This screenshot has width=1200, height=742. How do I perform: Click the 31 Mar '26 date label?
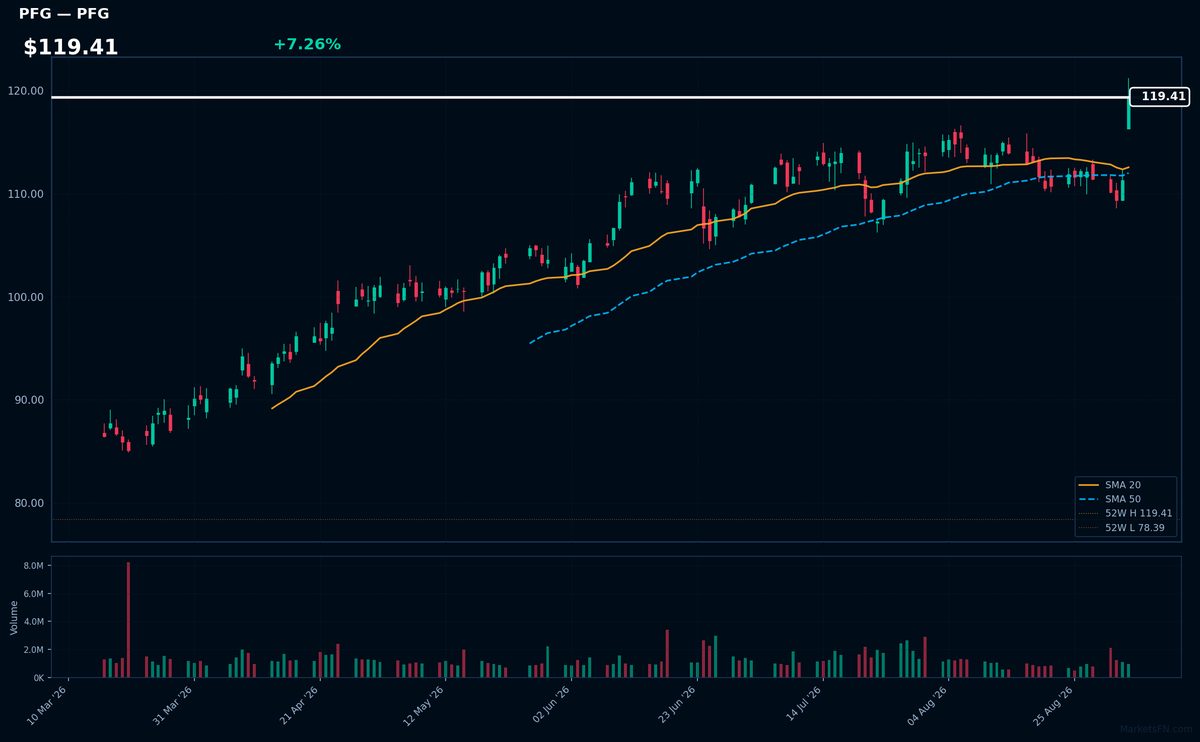(x=173, y=705)
